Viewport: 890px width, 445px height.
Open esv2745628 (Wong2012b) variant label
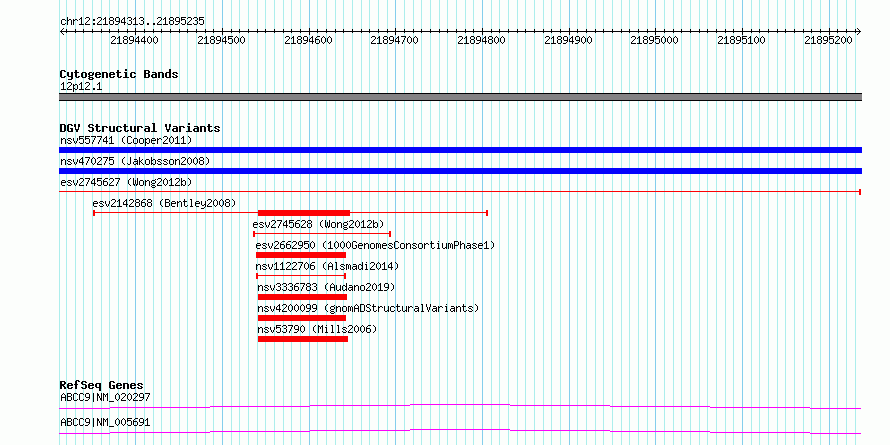coord(318,224)
